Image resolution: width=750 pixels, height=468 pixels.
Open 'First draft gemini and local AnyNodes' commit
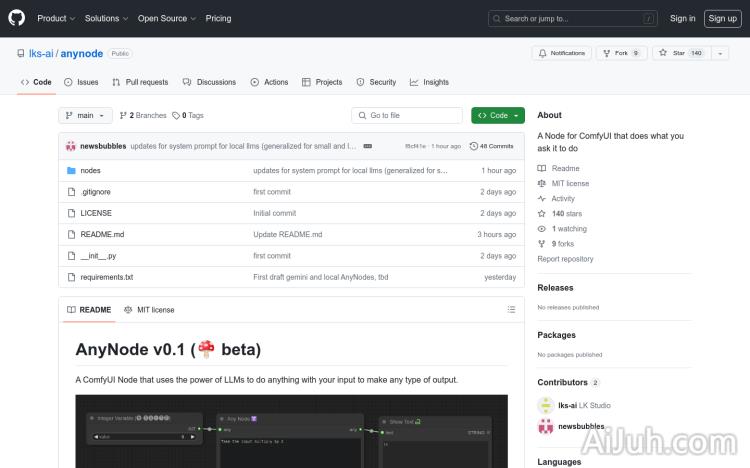click(x=320, y=277)
